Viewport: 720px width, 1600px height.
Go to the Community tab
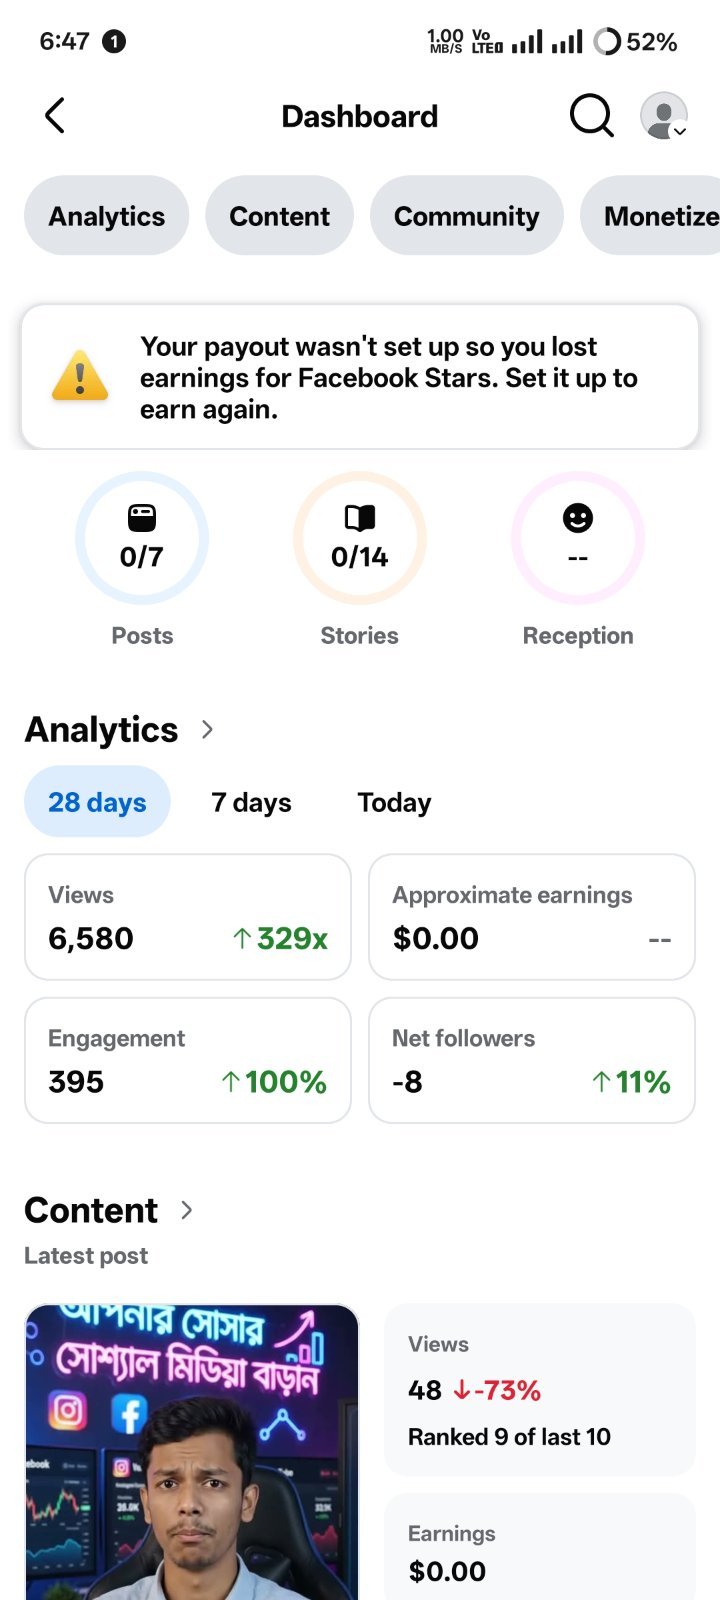[466, 216]
